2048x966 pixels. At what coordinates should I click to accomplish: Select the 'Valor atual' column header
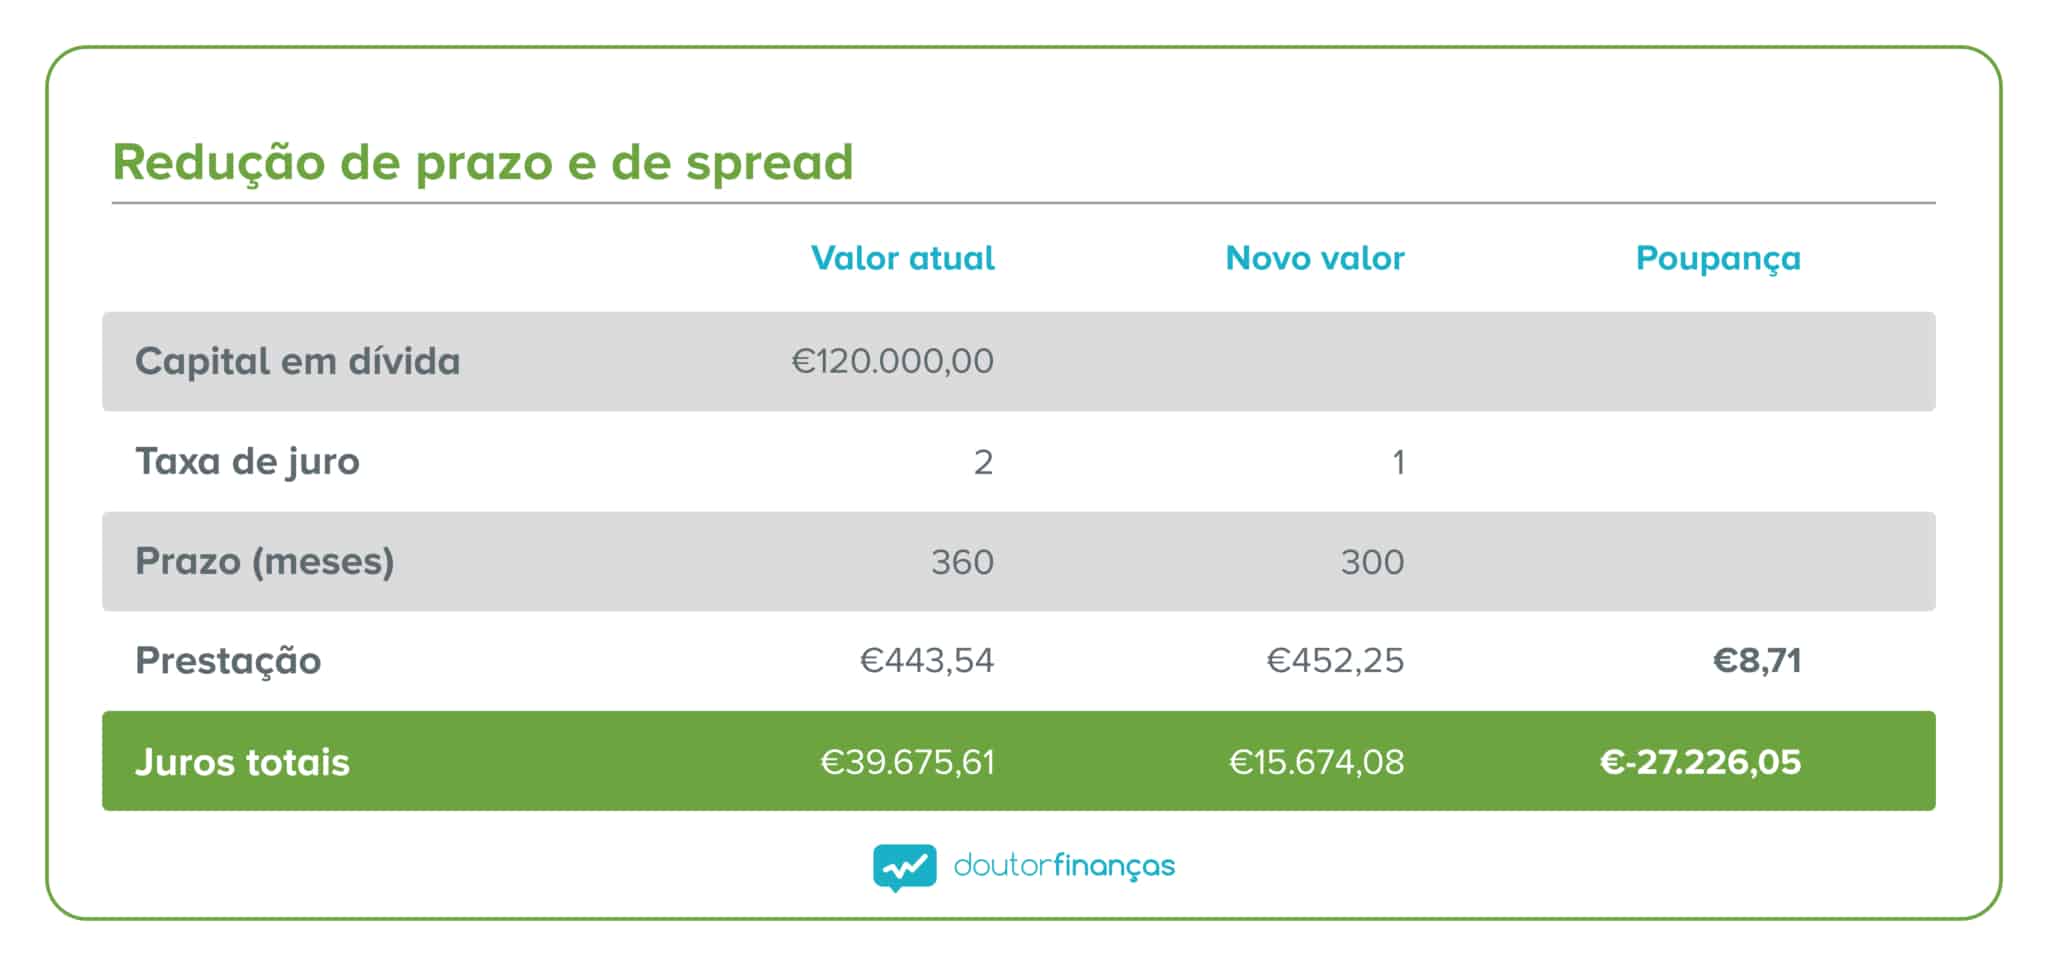click(x=902, y=258)
